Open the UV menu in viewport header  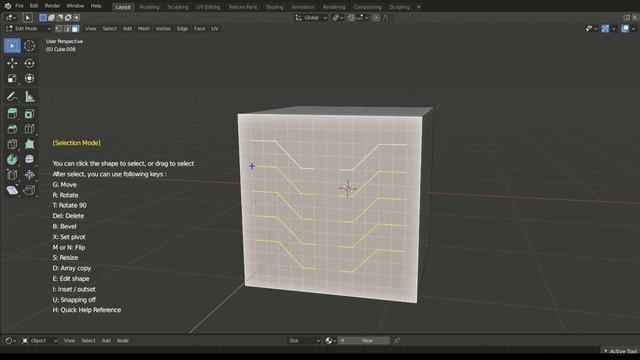pos(215,29)
